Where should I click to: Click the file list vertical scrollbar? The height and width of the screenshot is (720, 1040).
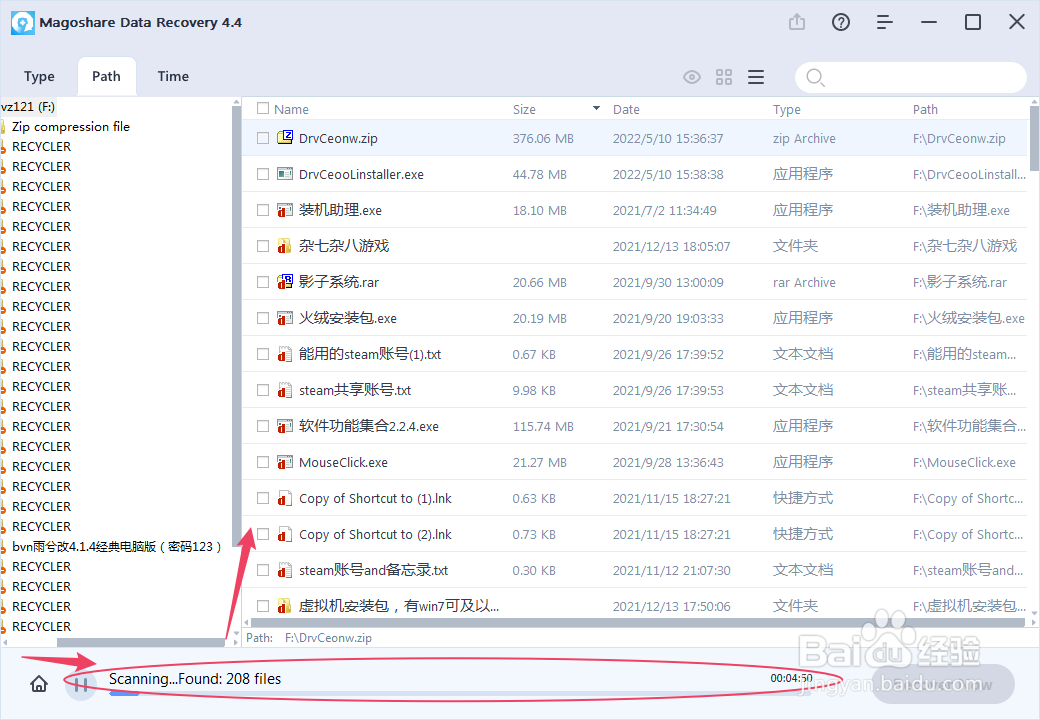pos(1034,137)
